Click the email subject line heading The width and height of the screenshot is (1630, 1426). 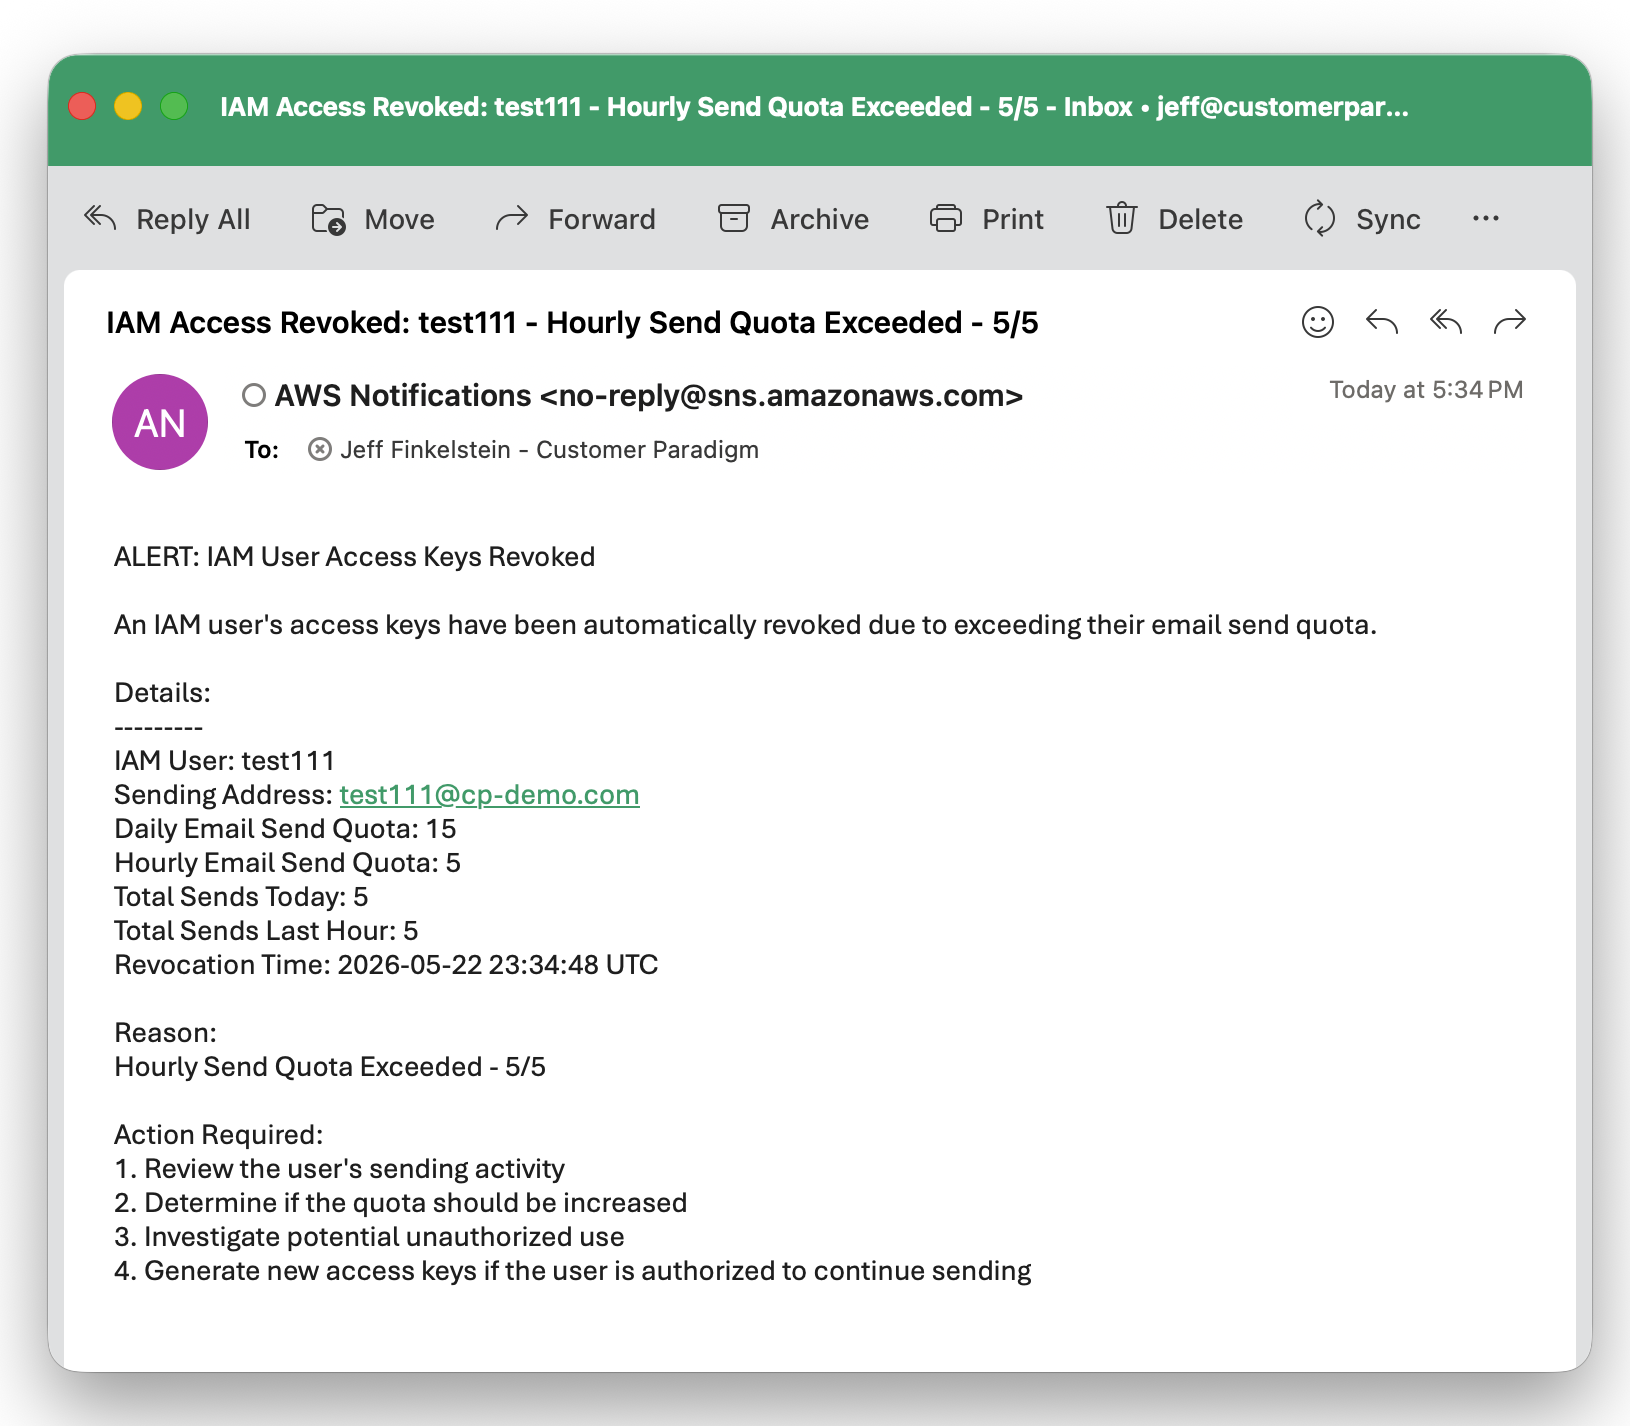tap(572, 323)
